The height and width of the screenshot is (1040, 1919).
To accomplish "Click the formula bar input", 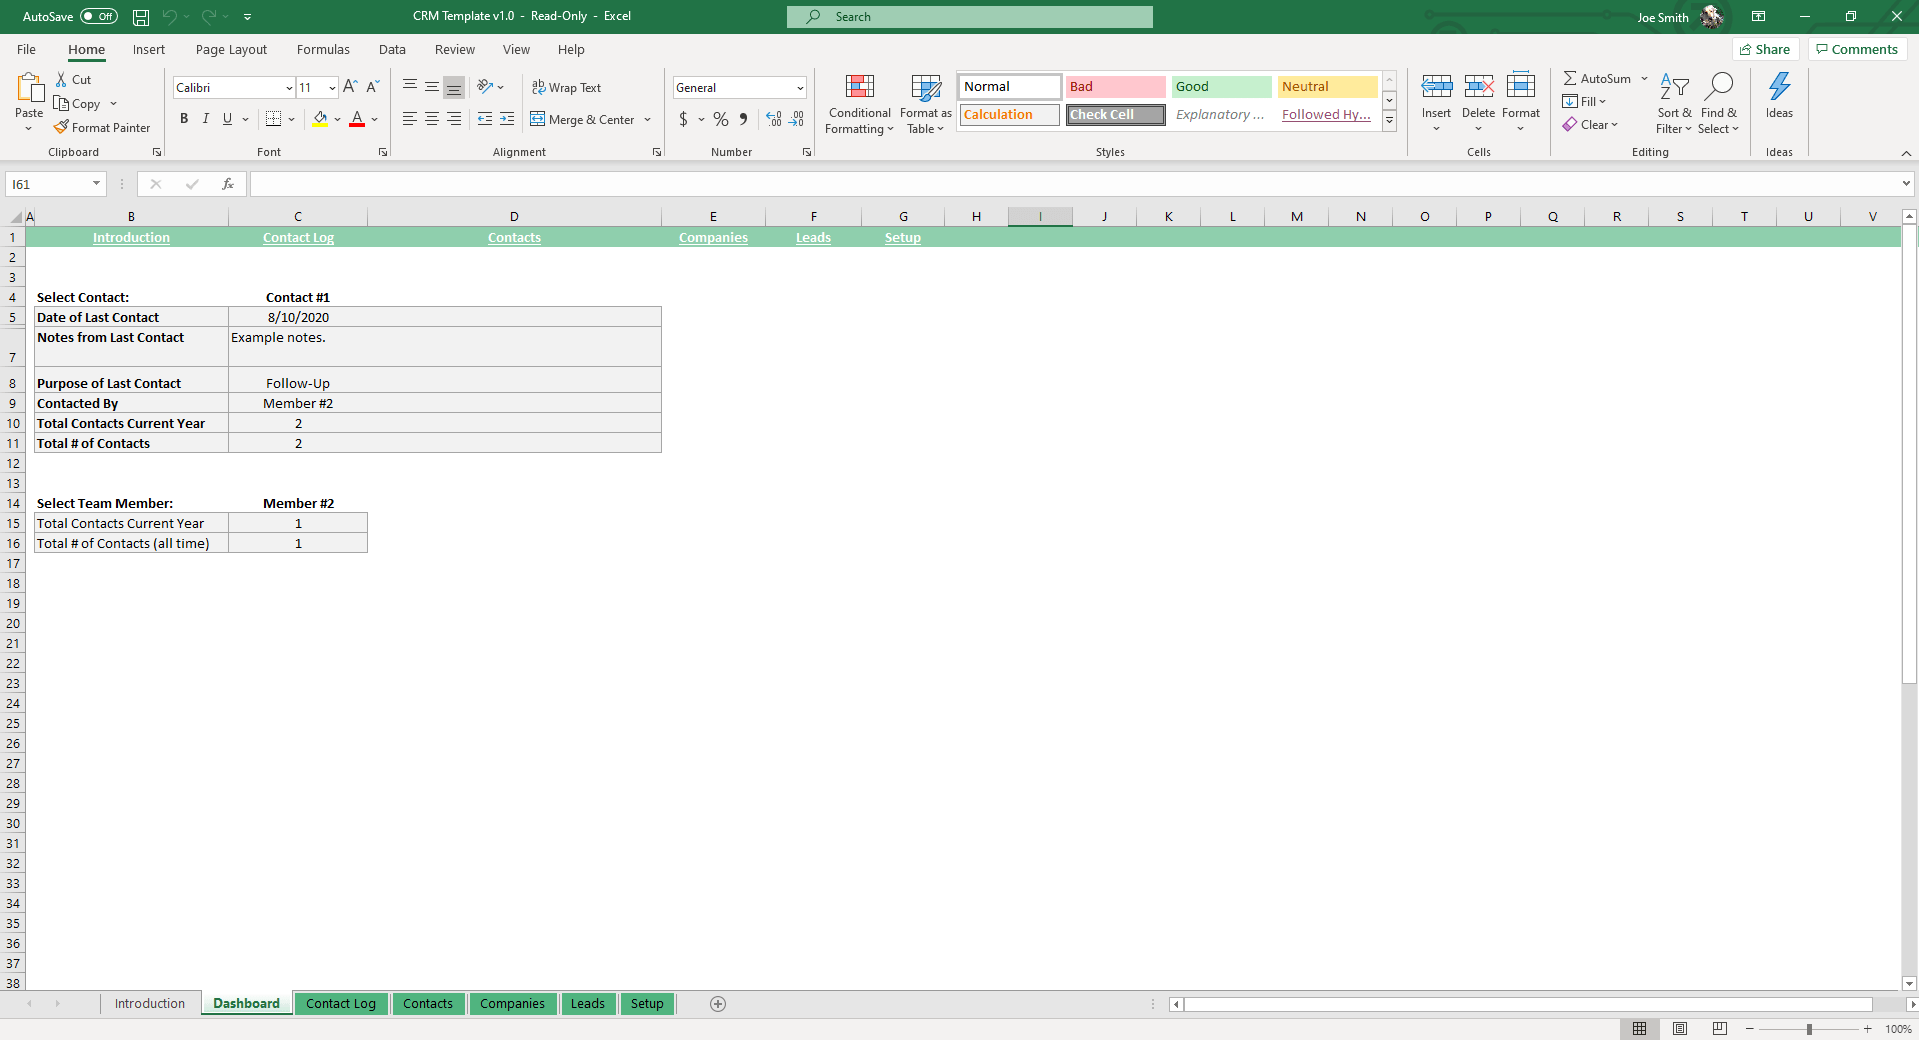I will [x=1075, y=184].
